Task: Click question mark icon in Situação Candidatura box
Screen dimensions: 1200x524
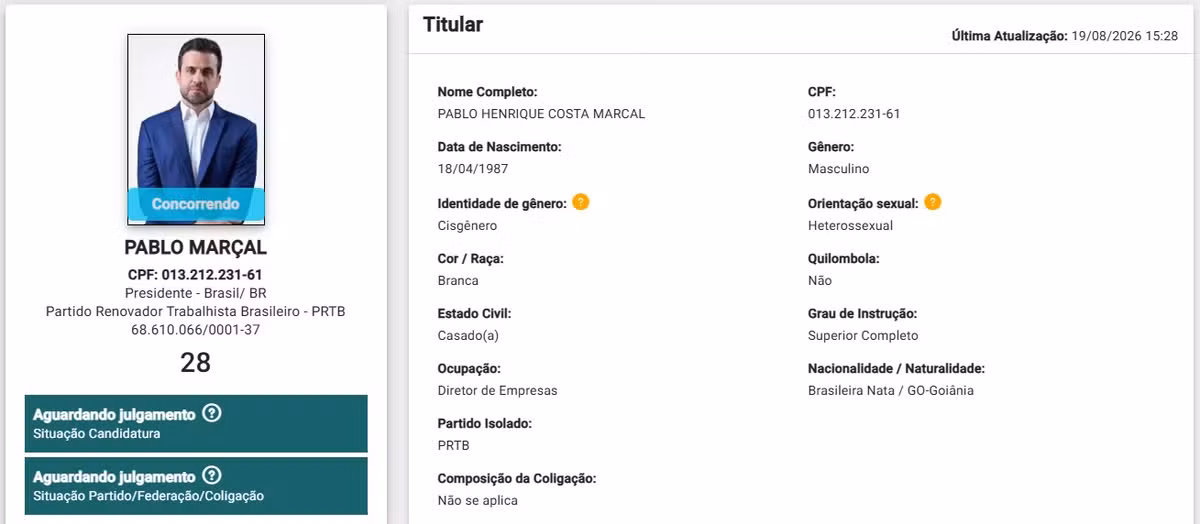Action: [211, 413]
